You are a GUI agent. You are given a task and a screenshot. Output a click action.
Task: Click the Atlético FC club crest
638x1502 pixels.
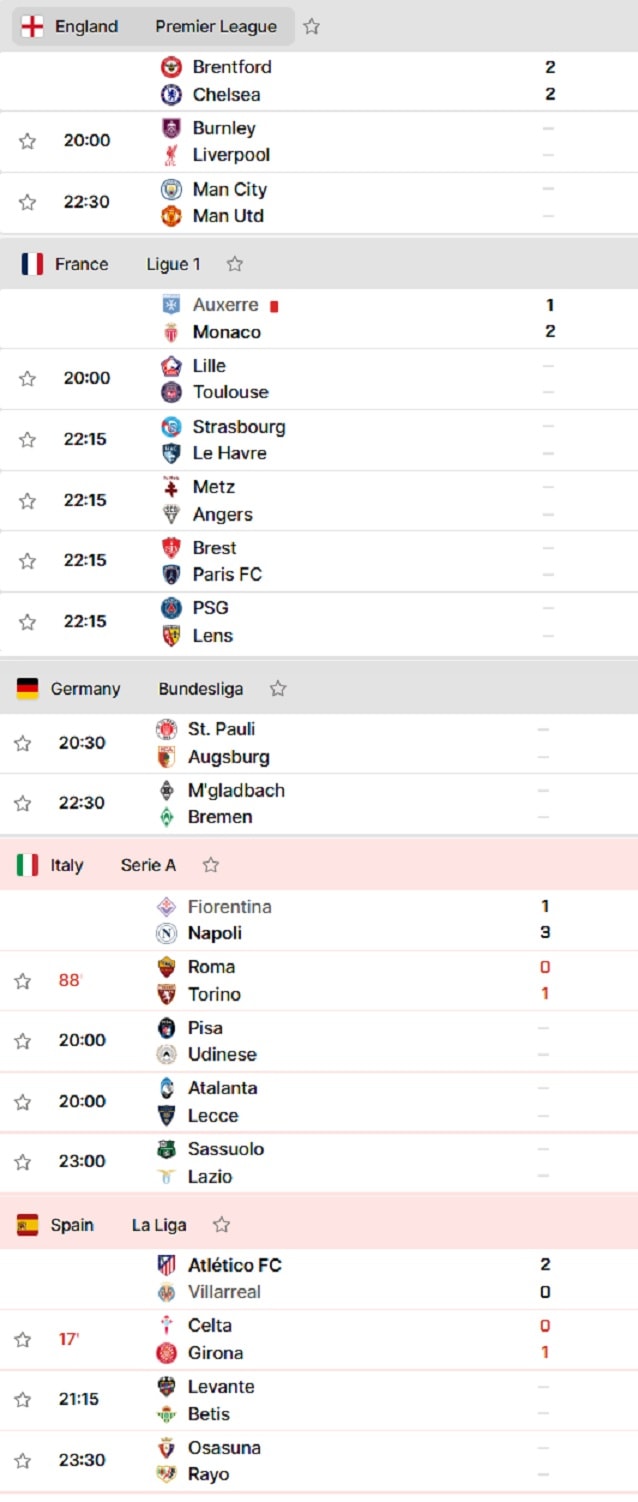pyautogui.click(x=167, y=1265)
